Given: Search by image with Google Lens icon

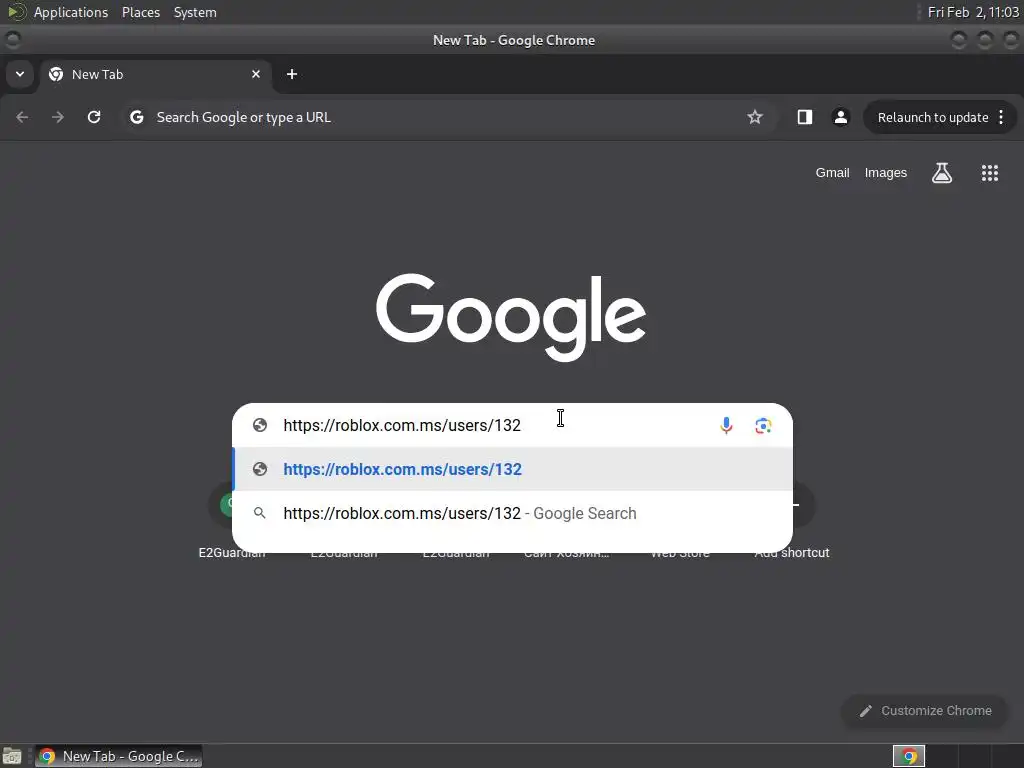Looking at the screenshot, I should pos(763,426).
